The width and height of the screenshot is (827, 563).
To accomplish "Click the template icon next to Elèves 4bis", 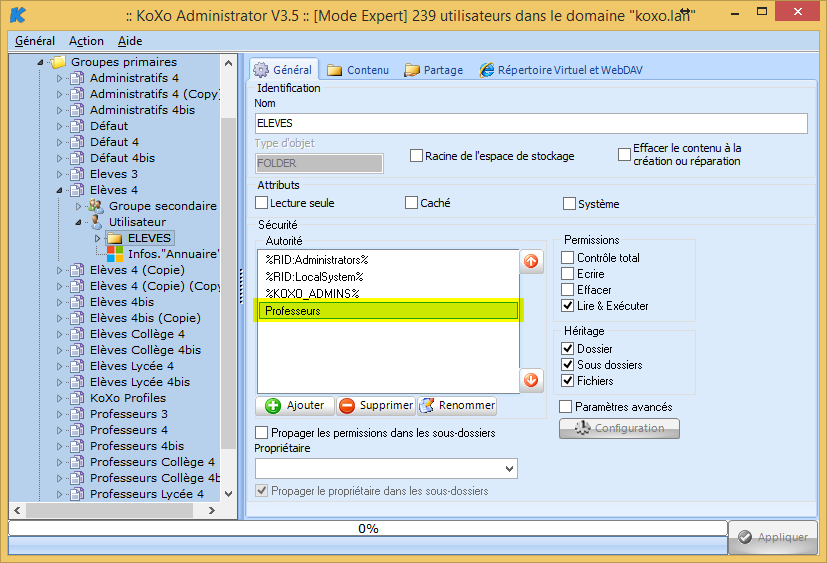I will pyautogui.click(x=77, y=302).
